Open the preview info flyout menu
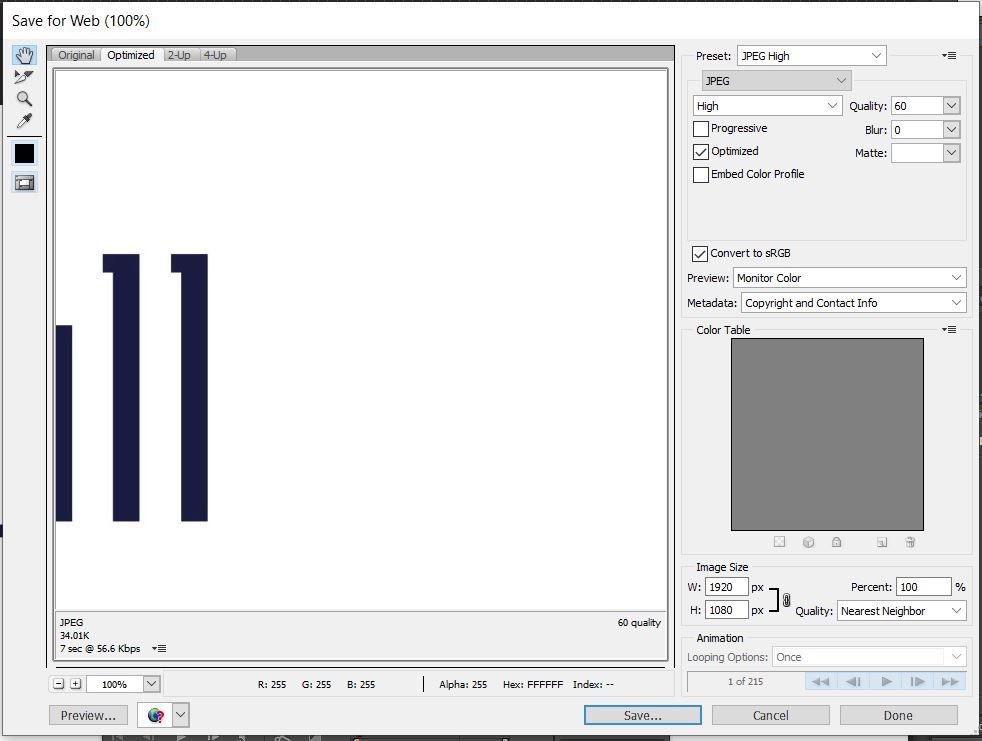Screen dimensions: 982x741 click(x=159, y=649)
